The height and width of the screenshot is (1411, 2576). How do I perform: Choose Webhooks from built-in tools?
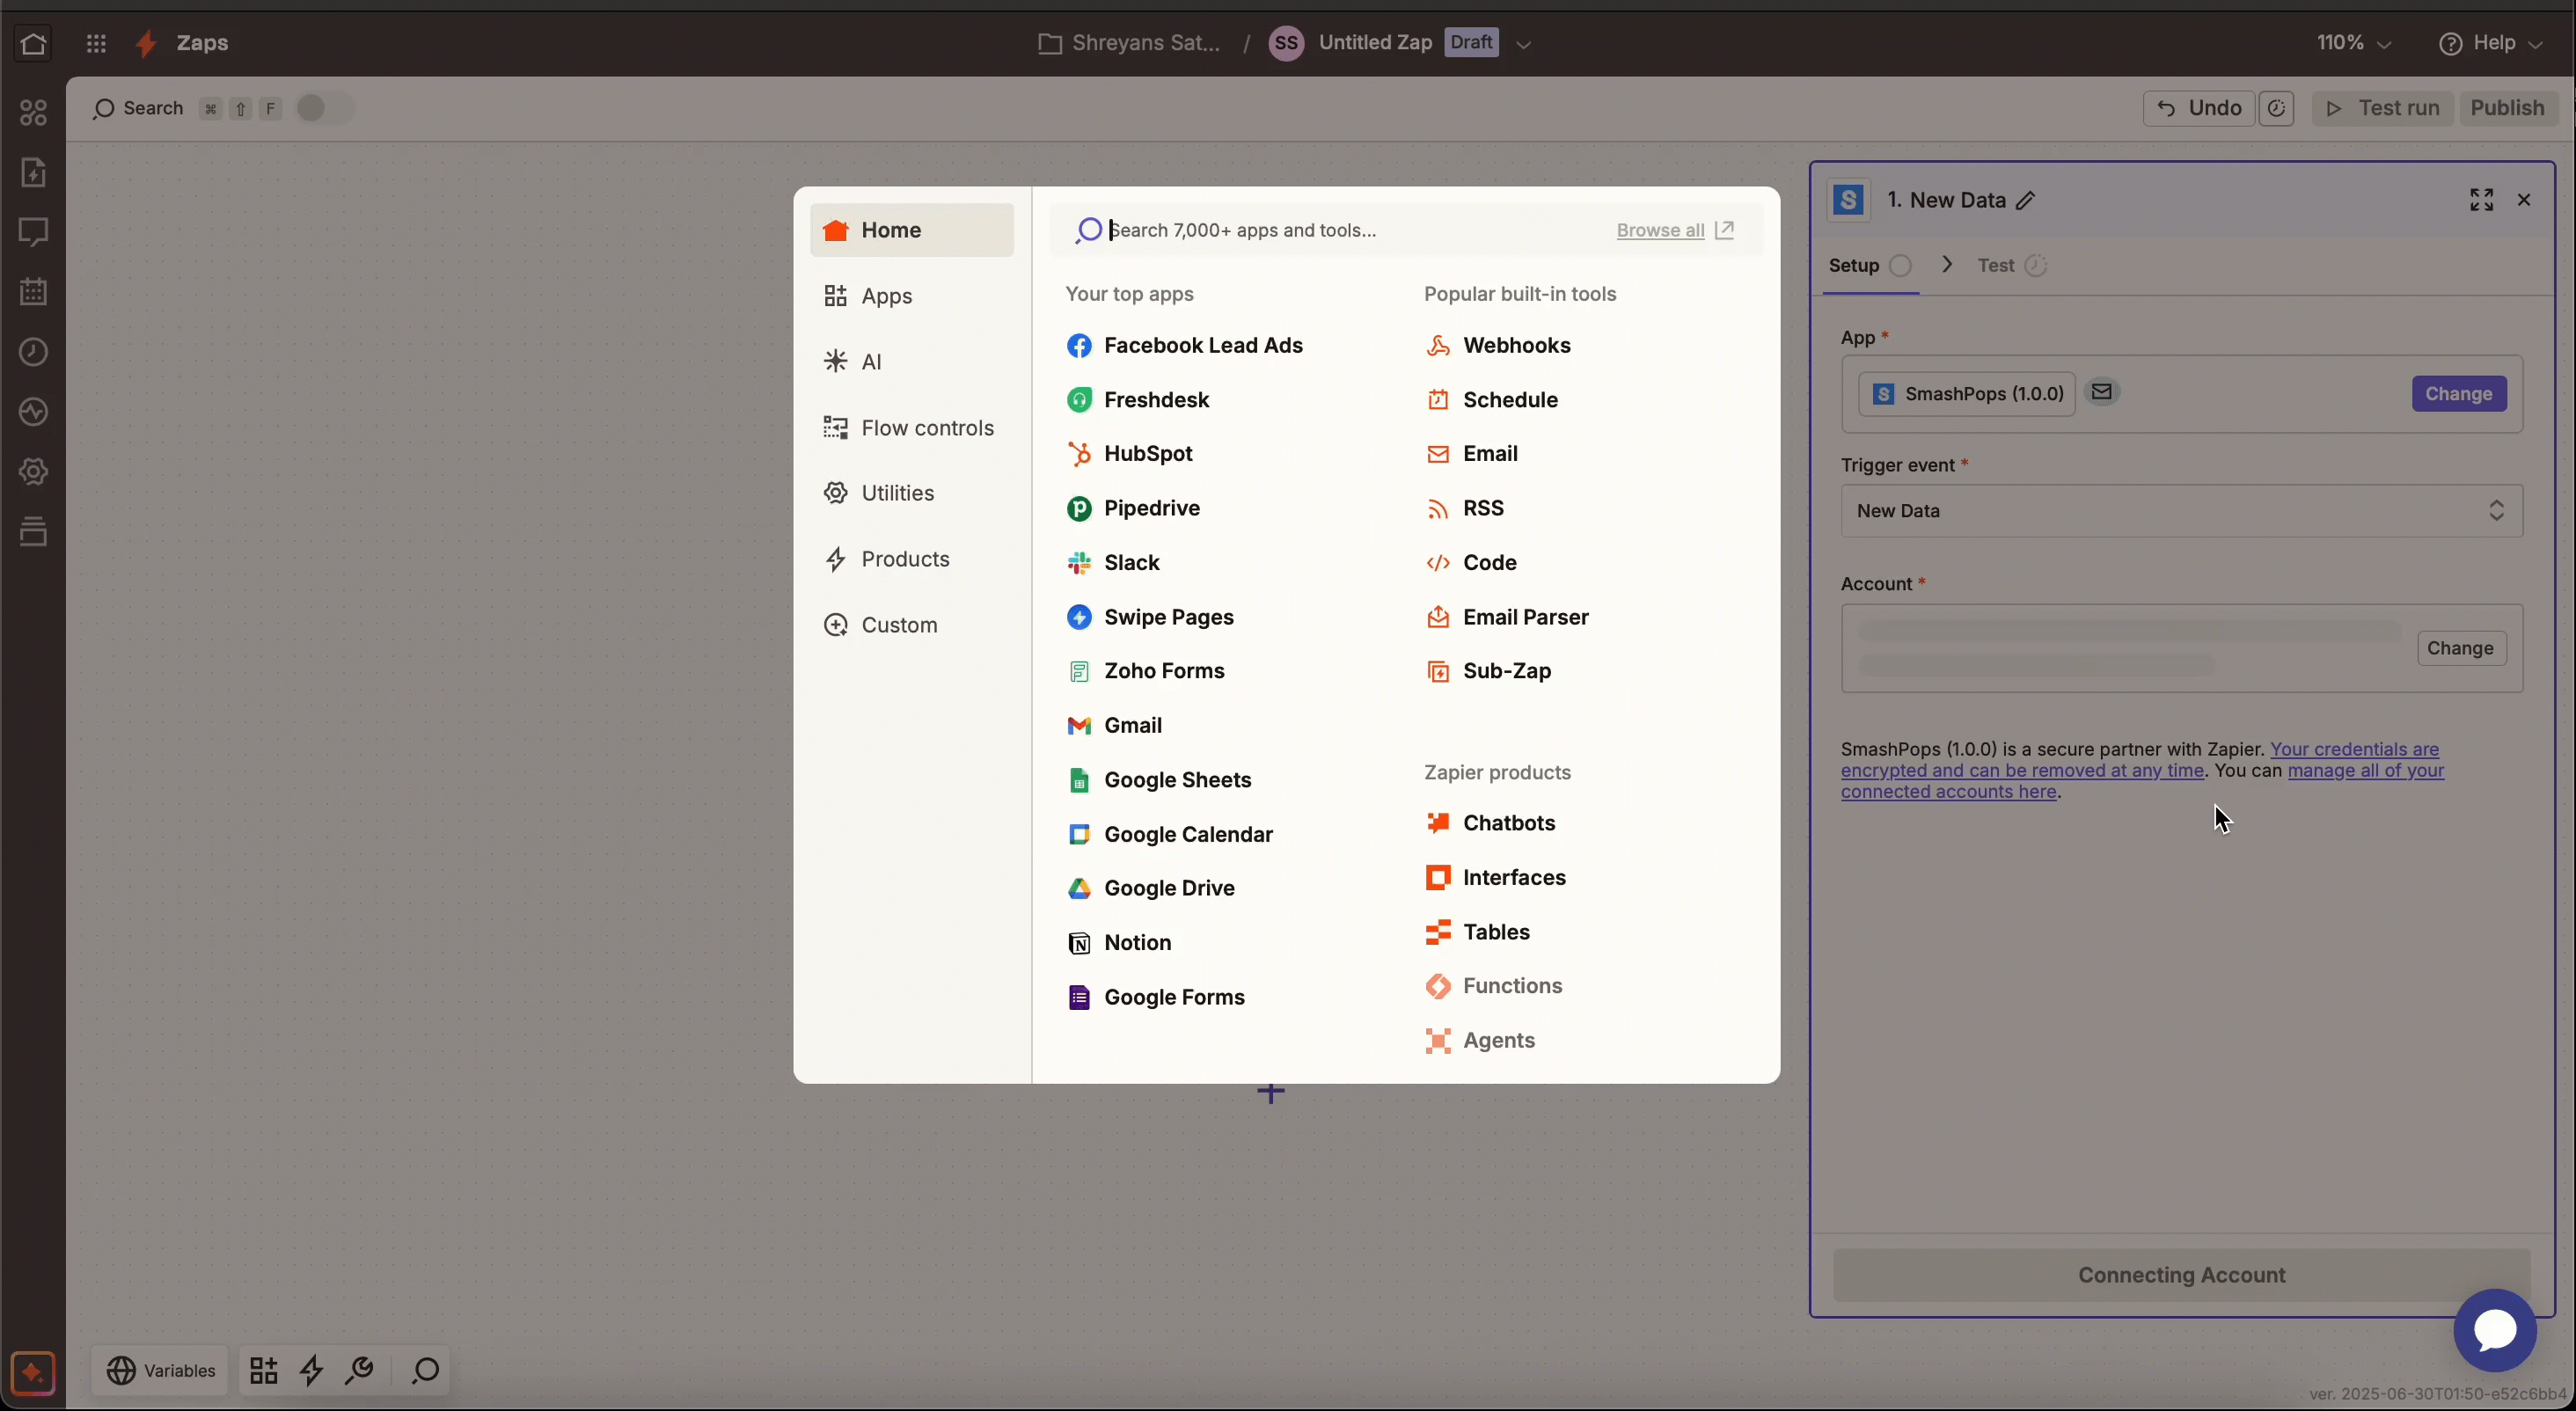[1516, 346]
